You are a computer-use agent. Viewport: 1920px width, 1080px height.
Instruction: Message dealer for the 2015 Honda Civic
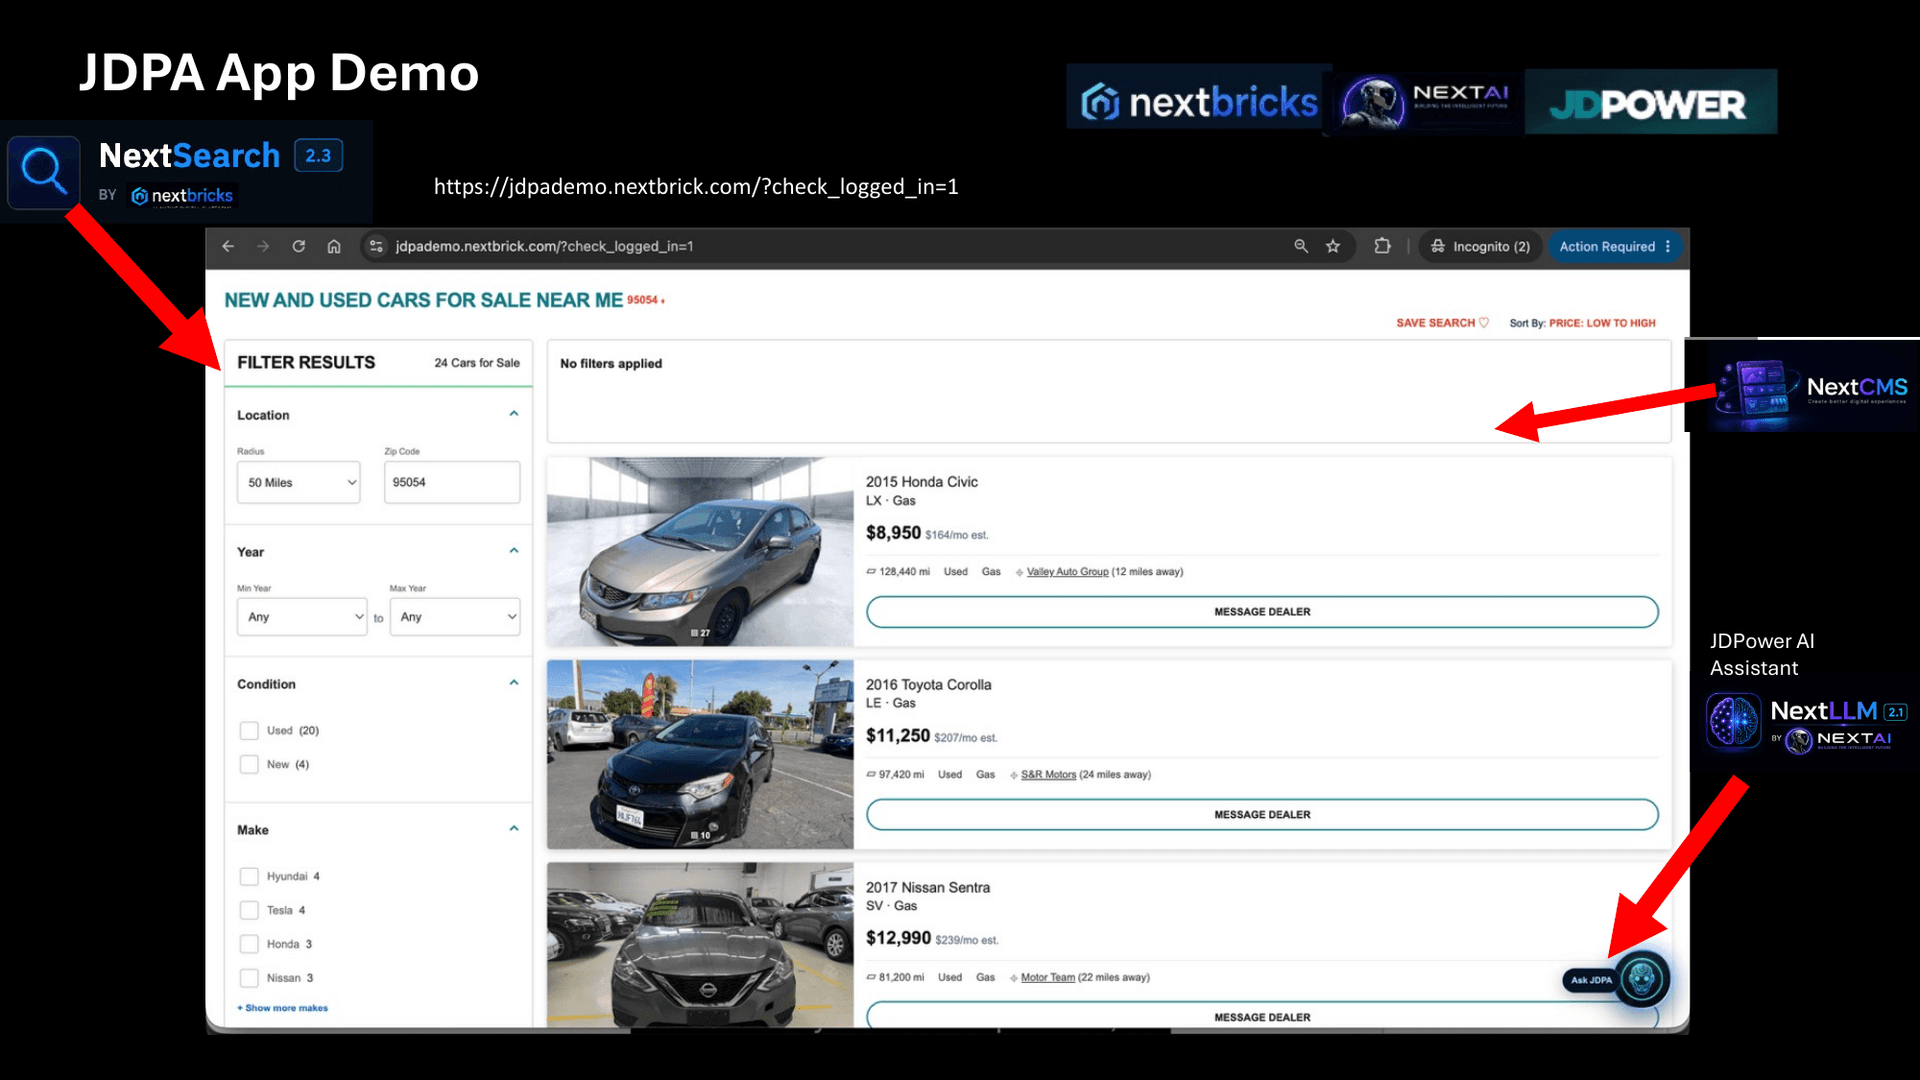pyautogui.click(x=1262, y=612)
